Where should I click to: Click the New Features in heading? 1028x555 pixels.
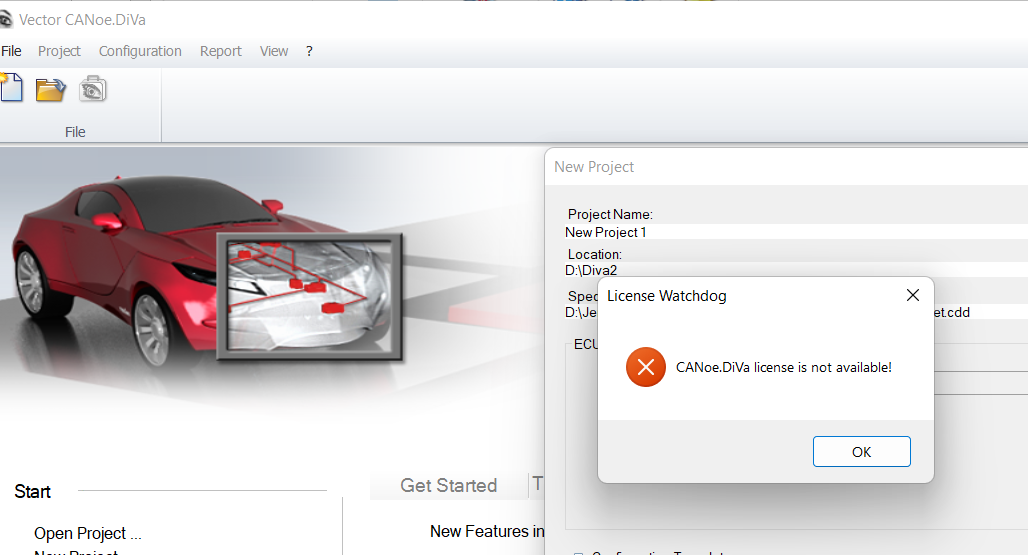coord(487,531)
